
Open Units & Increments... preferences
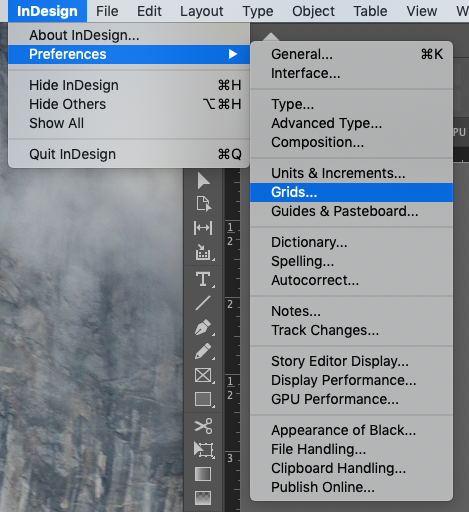tap(351, 173)
